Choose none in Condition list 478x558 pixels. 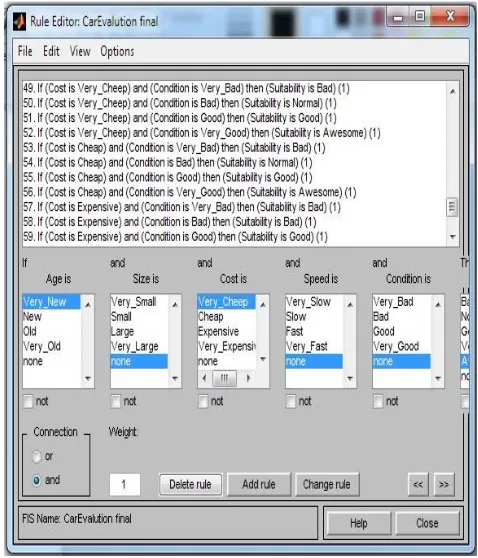pyautogui.click(x=401, y=362)
